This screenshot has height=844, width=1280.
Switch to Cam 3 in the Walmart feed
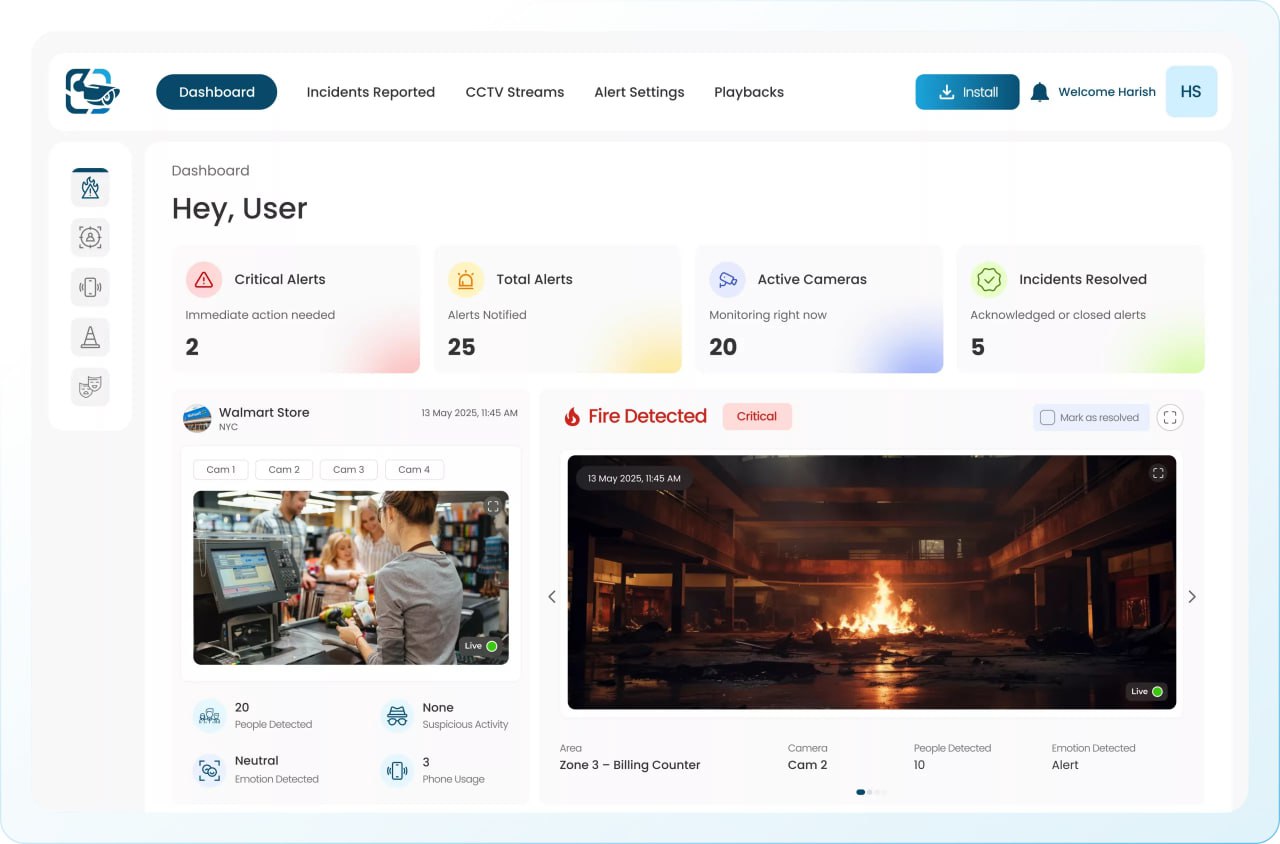(x=348, y=469)
